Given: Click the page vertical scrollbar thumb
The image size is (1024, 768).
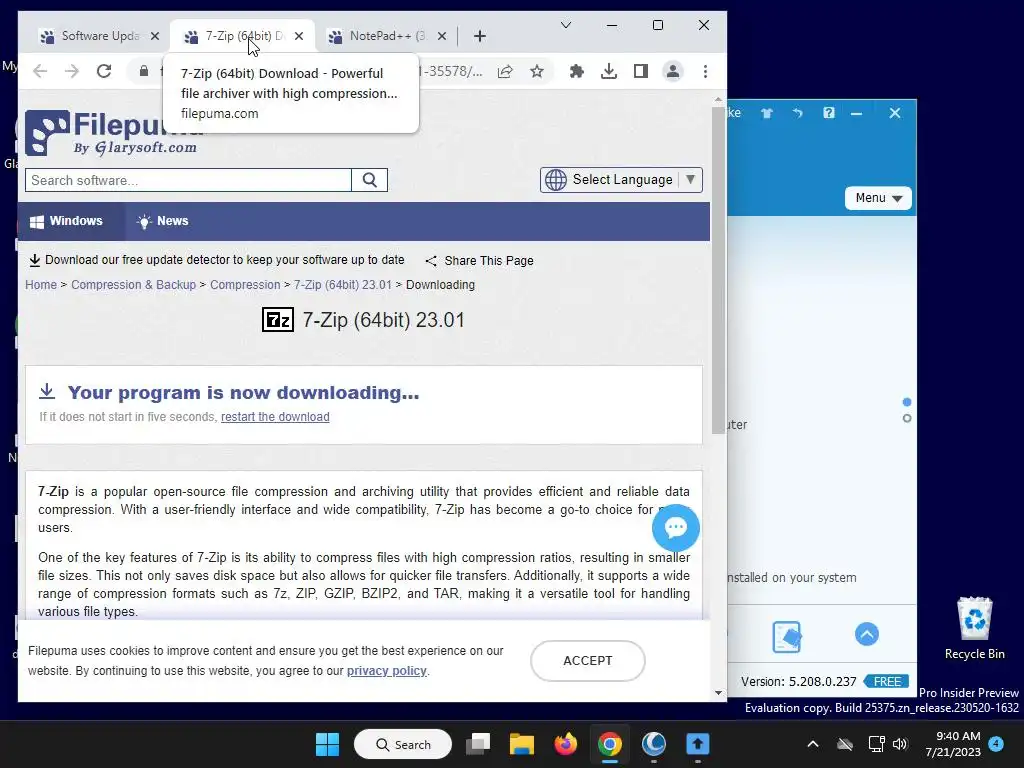Looking at the screenshot, I should tap(718, 269).
